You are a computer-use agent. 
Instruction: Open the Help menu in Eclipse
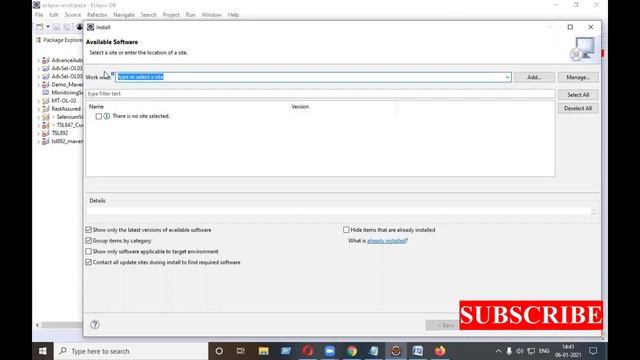(x=233, y=15)
